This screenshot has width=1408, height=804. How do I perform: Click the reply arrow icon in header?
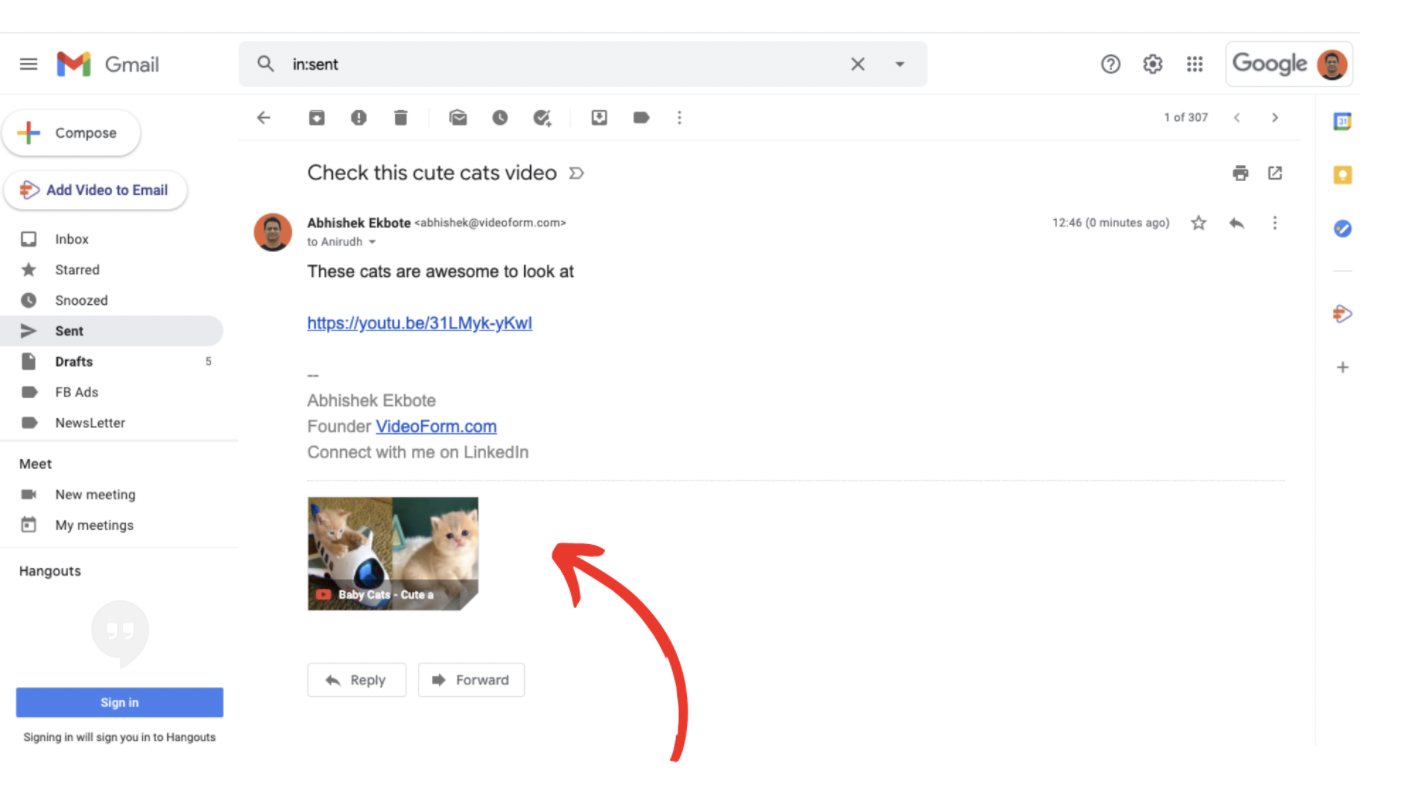pyautogui.click(x=1237, y=223)
